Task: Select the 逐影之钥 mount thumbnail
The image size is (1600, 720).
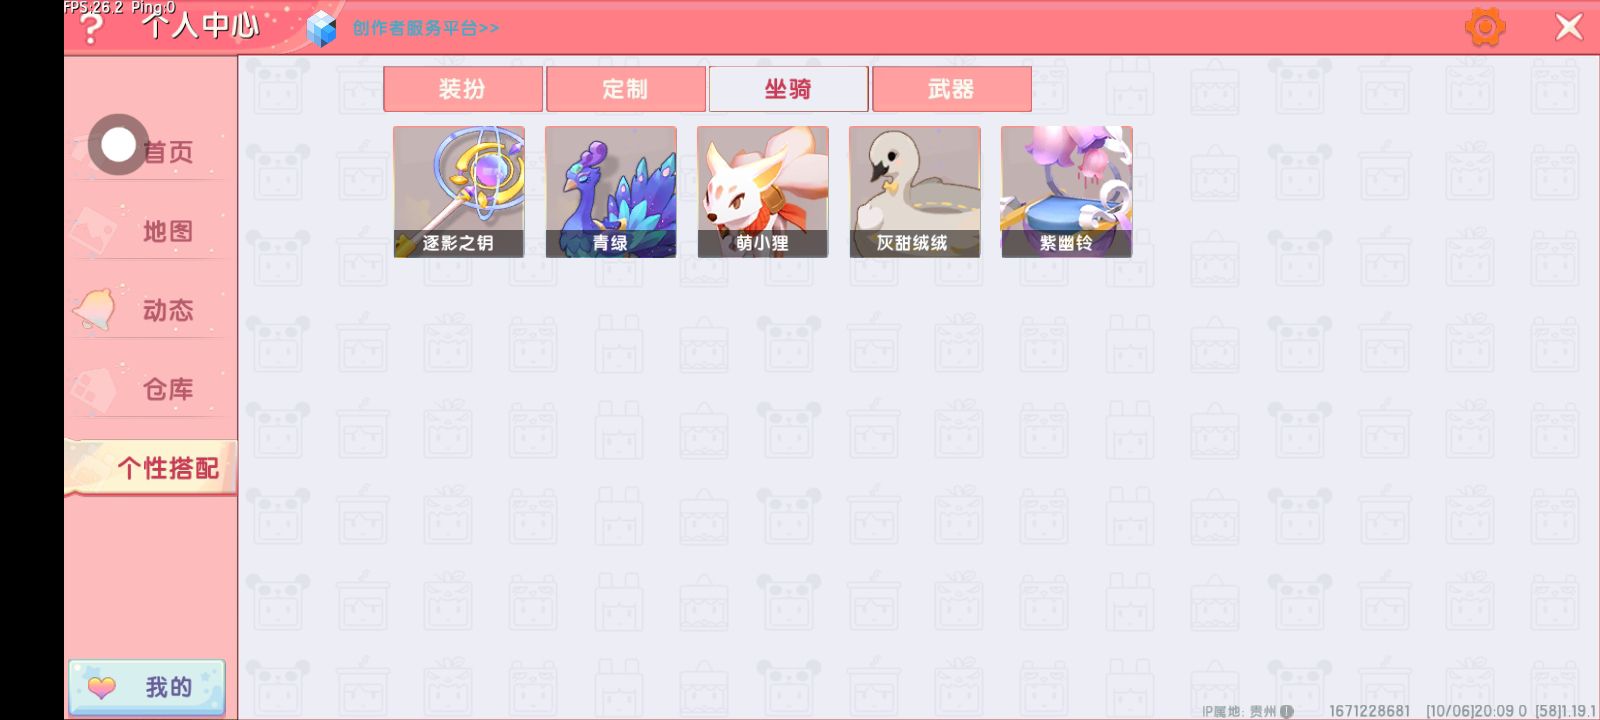Action: point(459,192)
